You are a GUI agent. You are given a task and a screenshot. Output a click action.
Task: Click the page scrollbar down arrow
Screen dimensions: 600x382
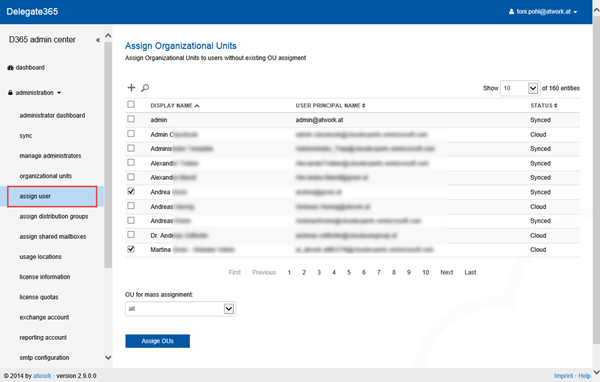pyautogui.click(x=596, y=372)
